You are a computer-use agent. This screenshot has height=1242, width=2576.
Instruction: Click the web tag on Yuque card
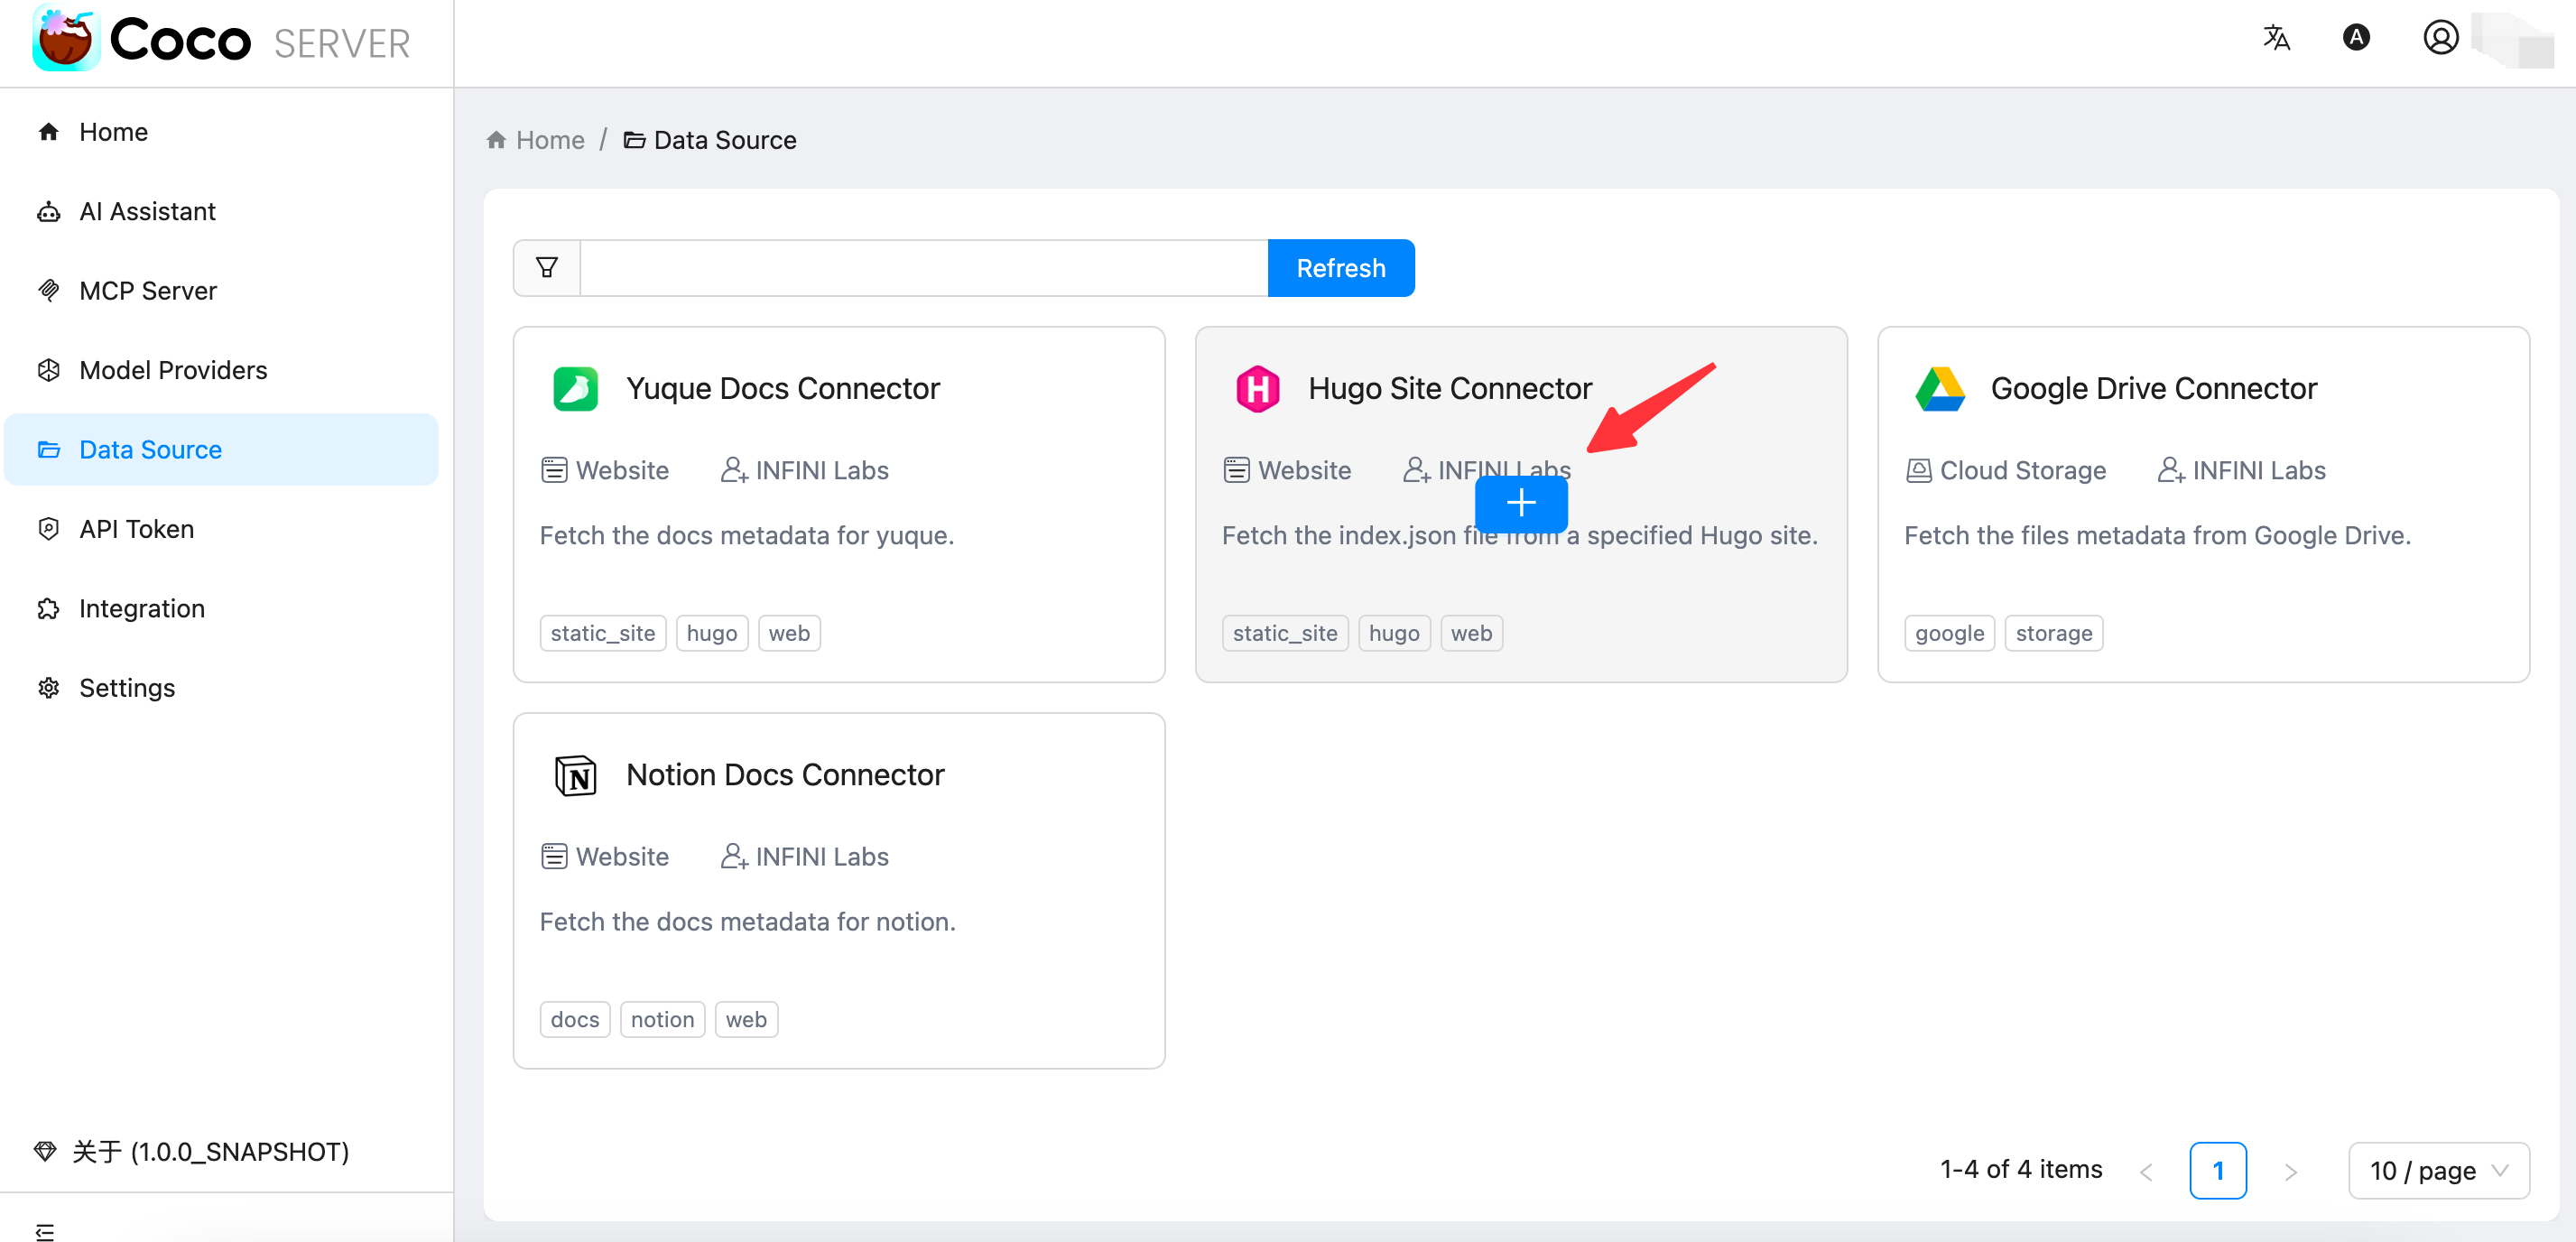tap(789, 634)
